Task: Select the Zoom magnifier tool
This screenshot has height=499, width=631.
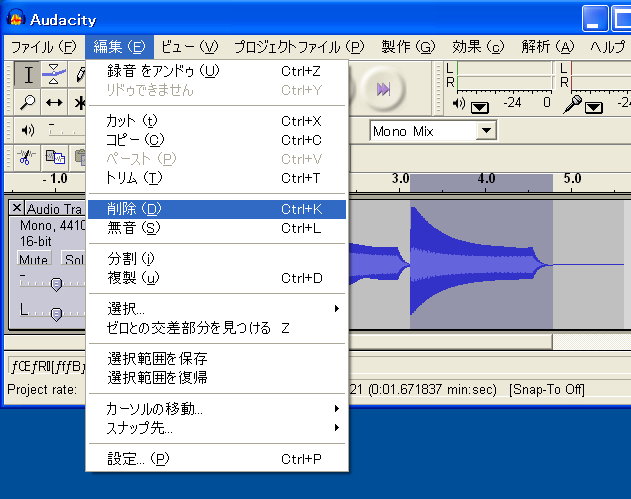Action: coord(27,102)
